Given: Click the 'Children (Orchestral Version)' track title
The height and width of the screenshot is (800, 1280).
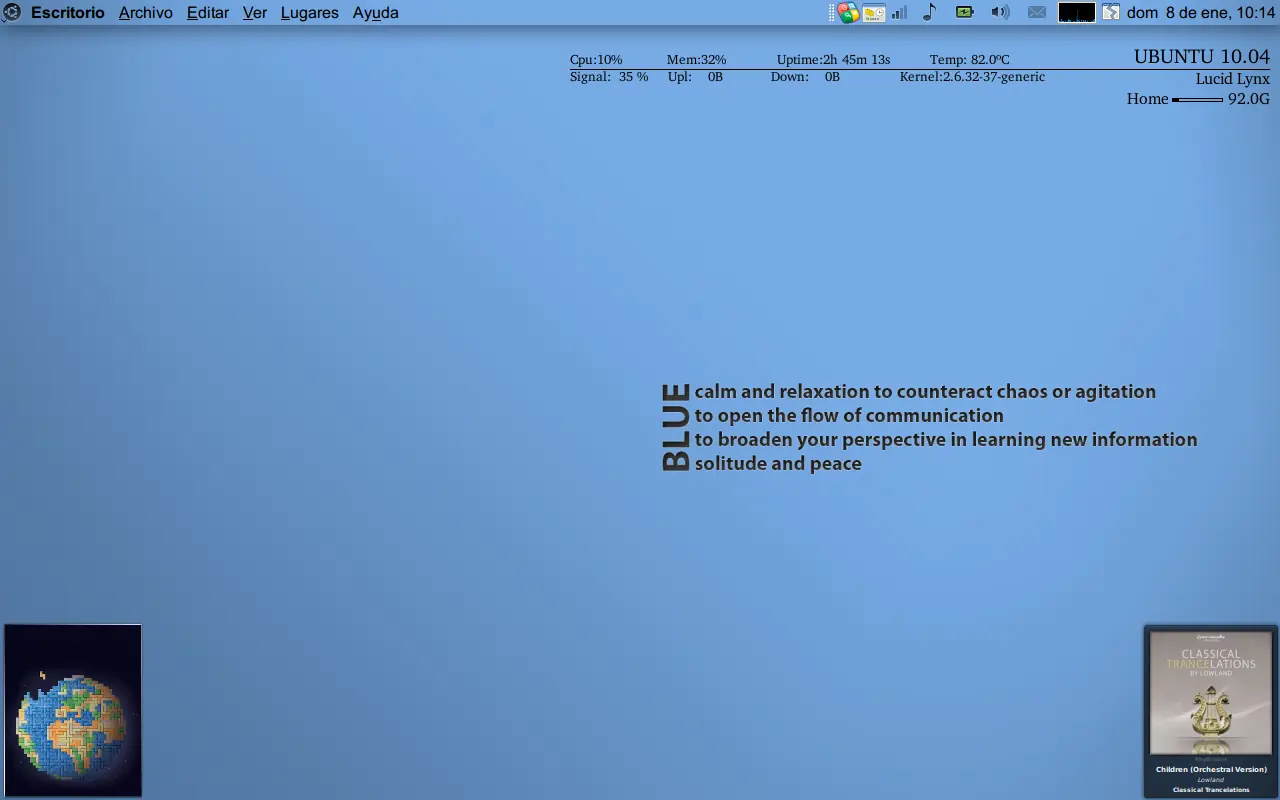Looking at the screenshot, I should click(1211, 769).
